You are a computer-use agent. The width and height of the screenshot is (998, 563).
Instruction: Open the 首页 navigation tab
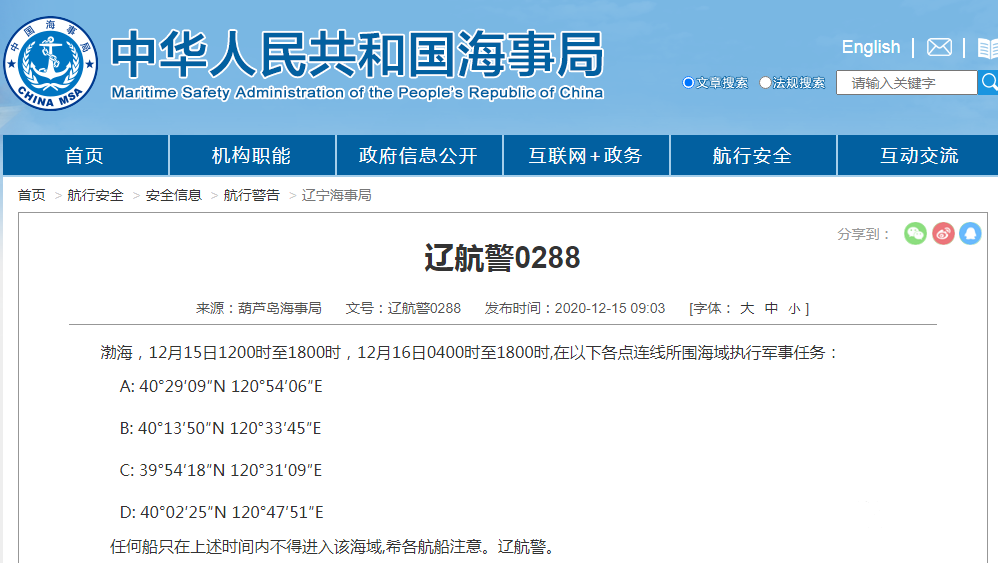[x=85, y=155]
